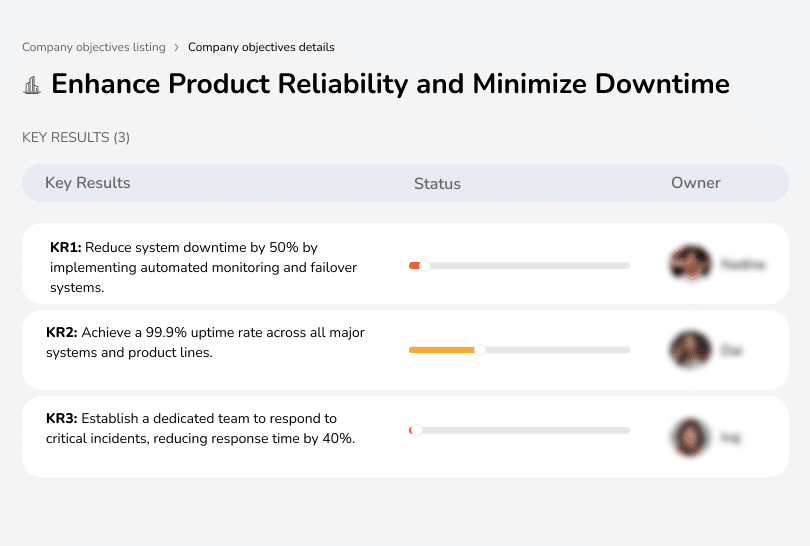Open KR1 Reduce system downtime text

(204, 267)
